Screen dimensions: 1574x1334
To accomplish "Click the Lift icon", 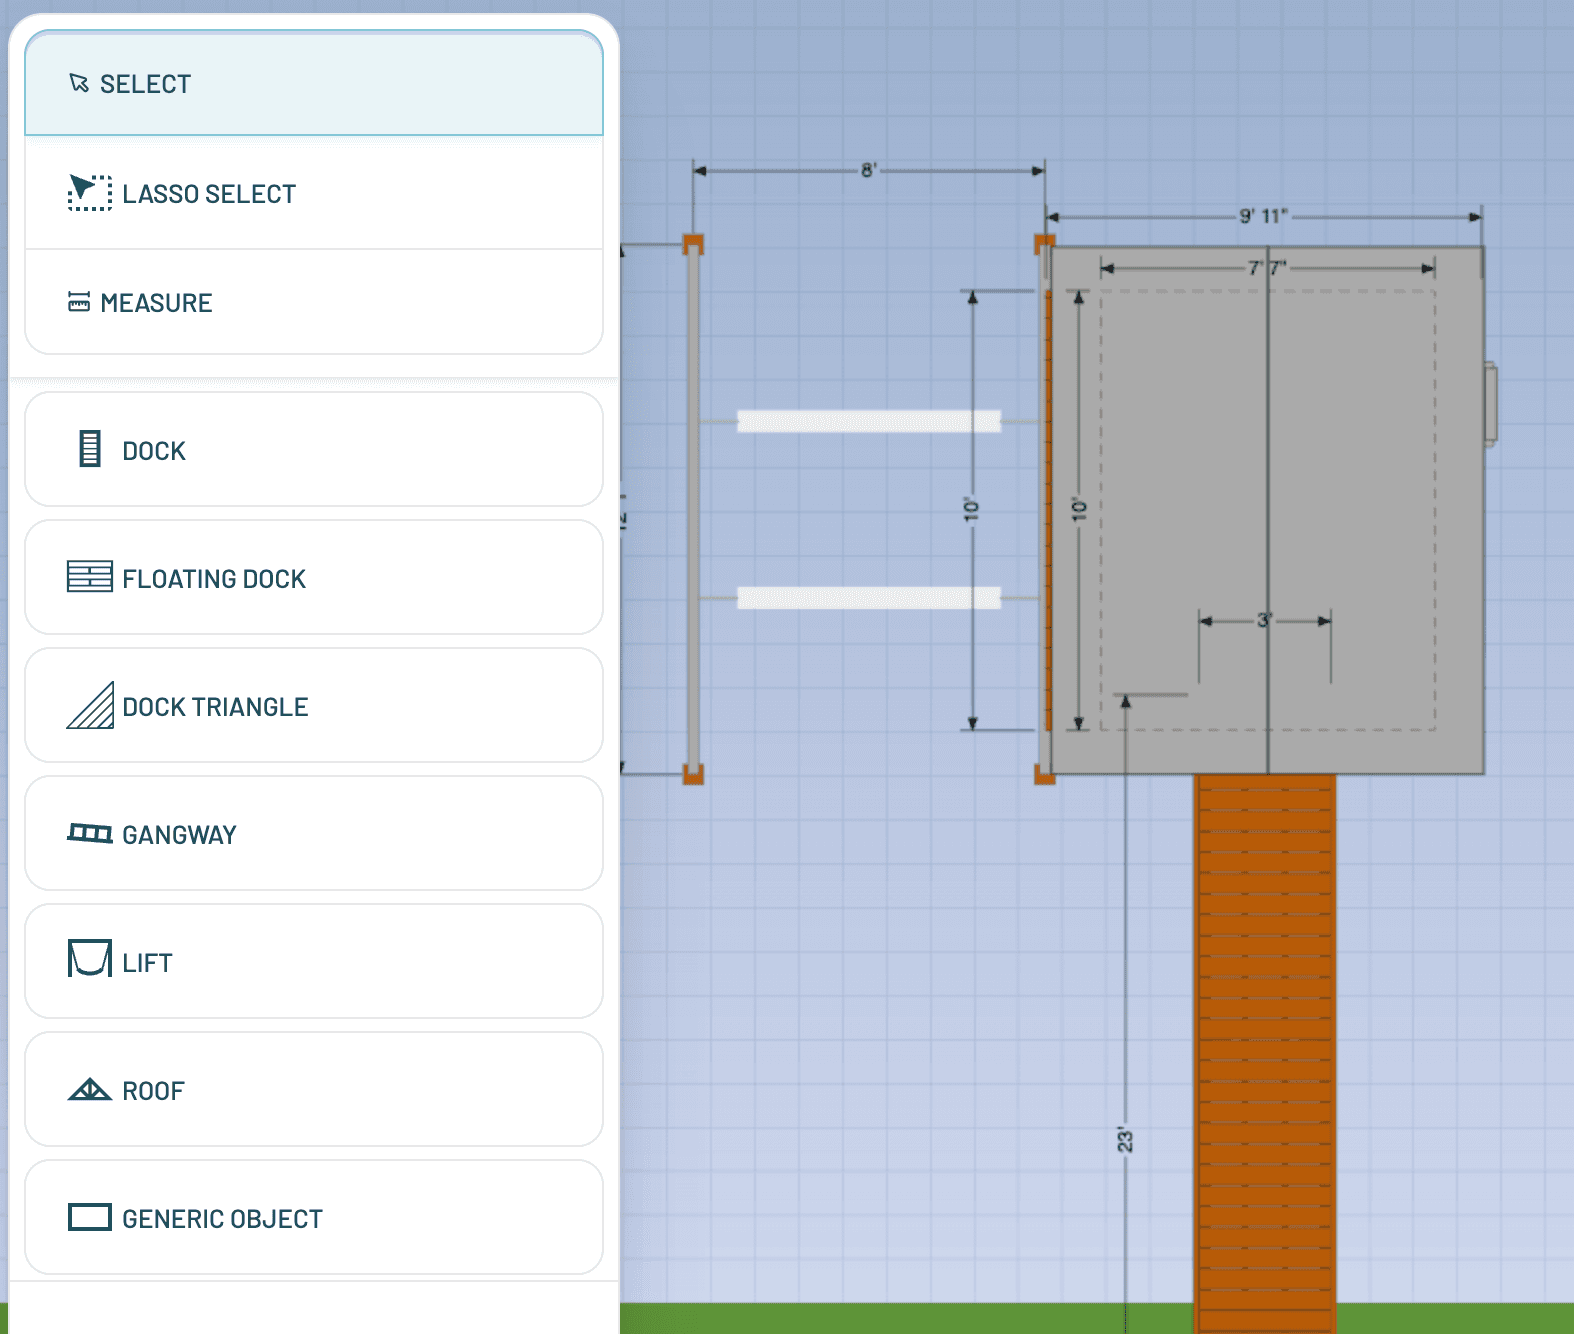I will [90, 958].
